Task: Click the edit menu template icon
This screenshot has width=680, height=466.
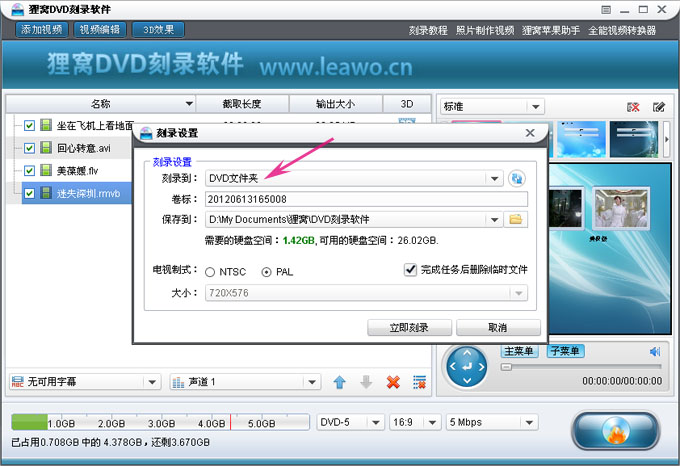Action: pyautogui.click(x=659, y=107)
